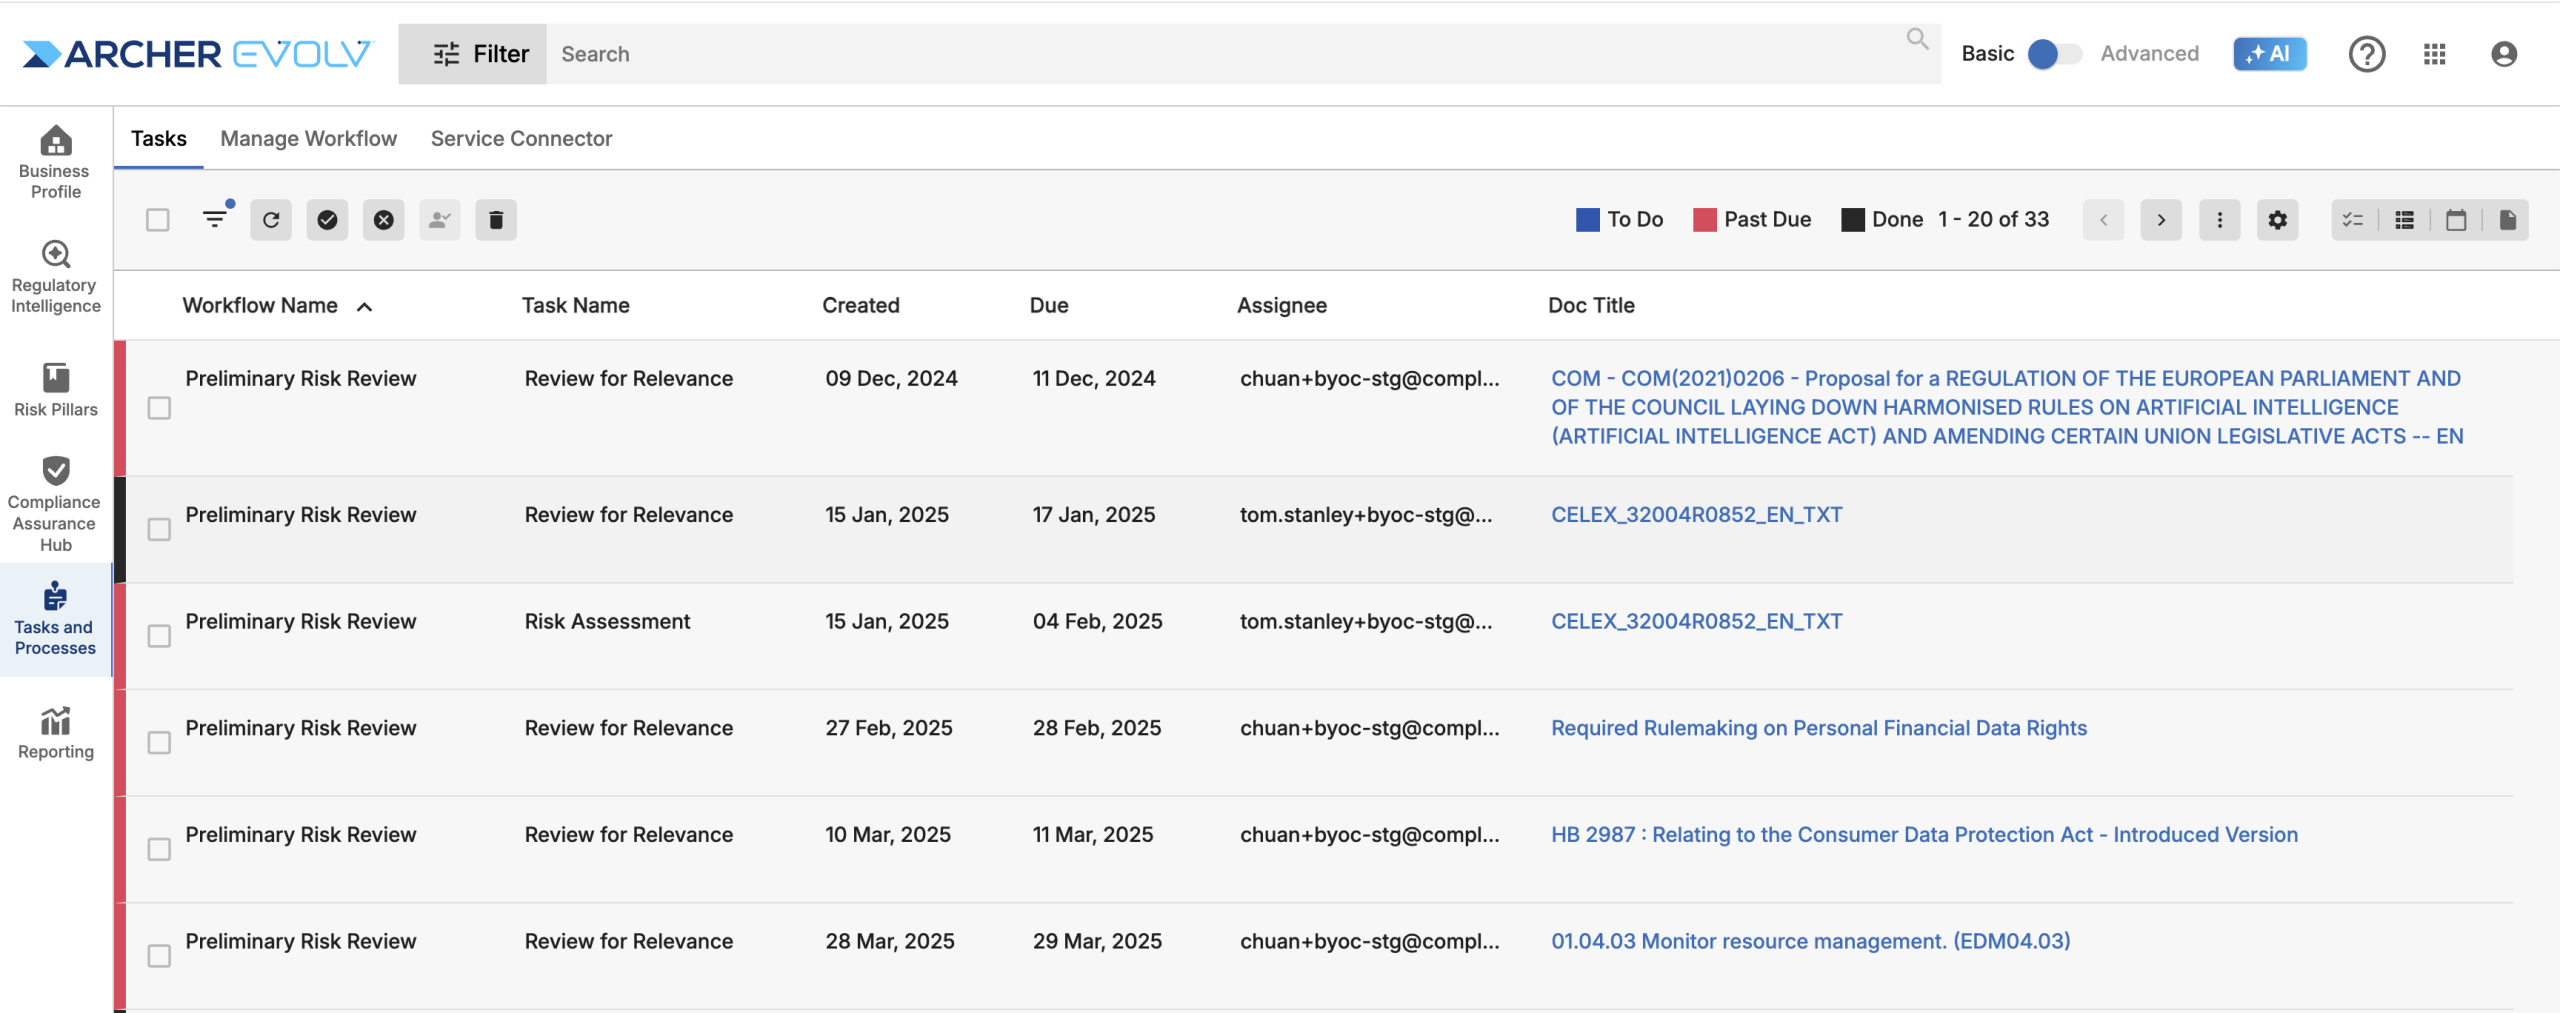Check the select-all tasks checkbox
Screen dimensions: 2560x1013
(158, 220)
